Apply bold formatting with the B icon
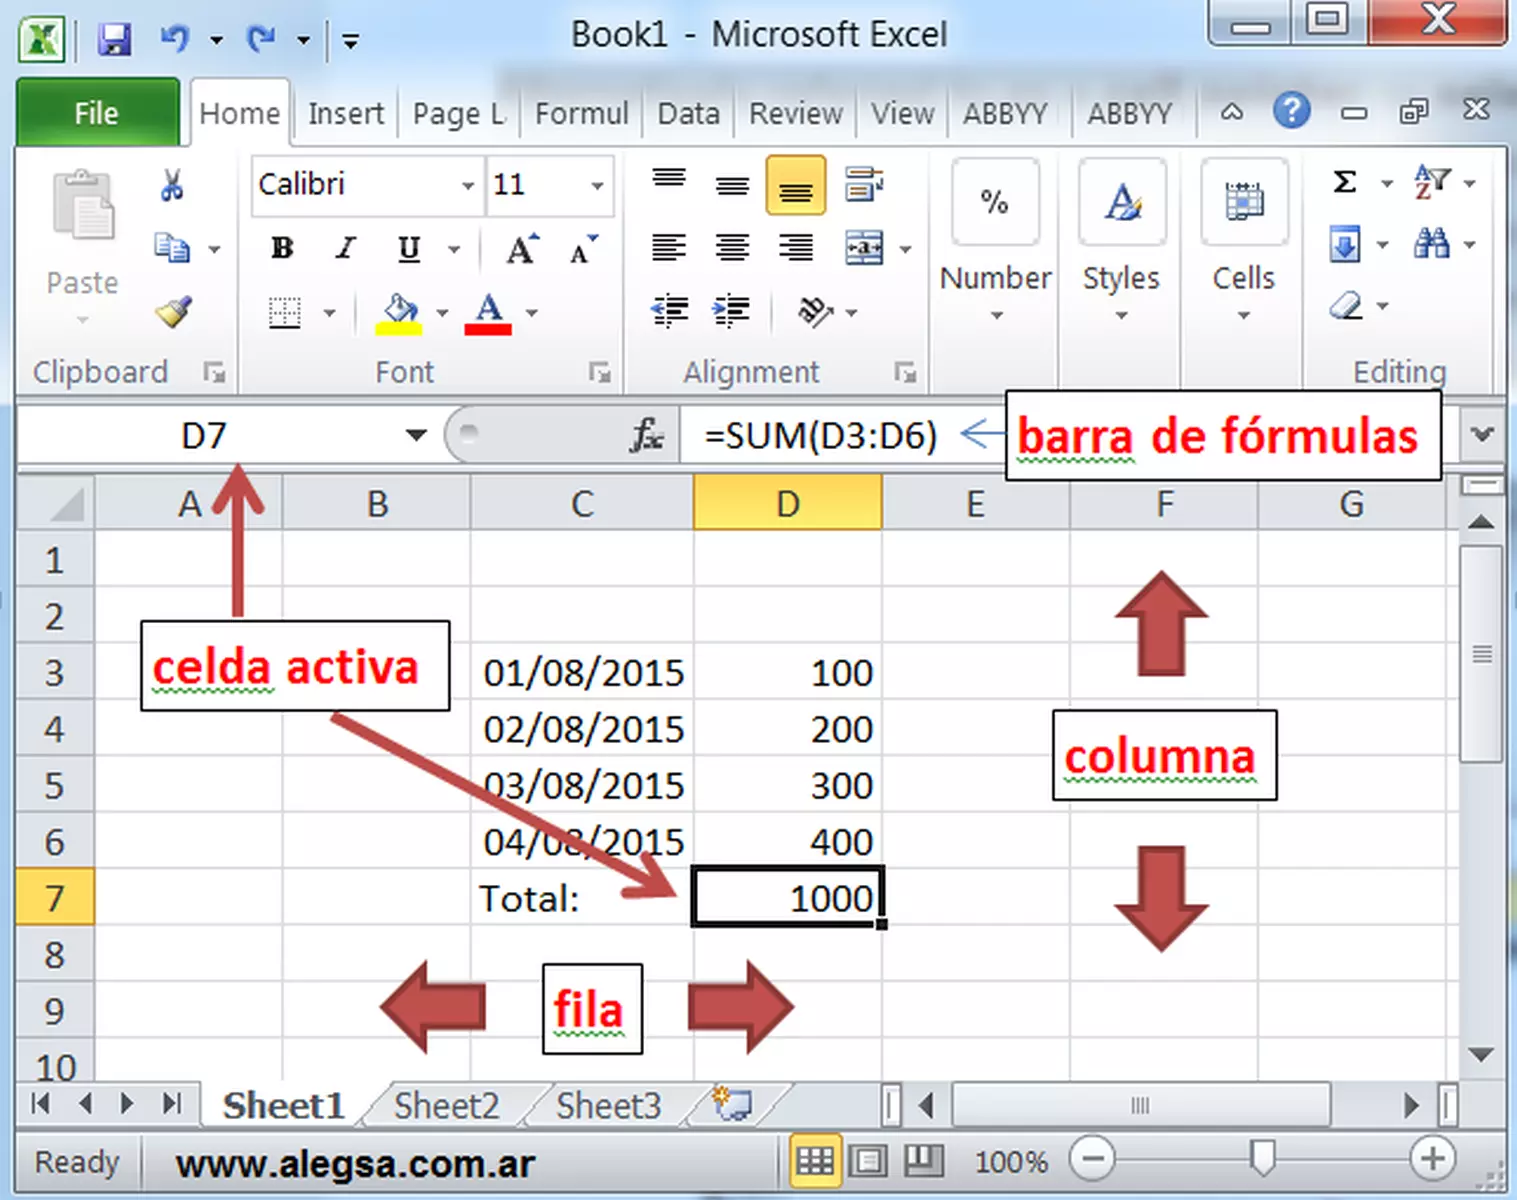The height and width of the screenshot is (1200, 1517). [x=281, y=249]
